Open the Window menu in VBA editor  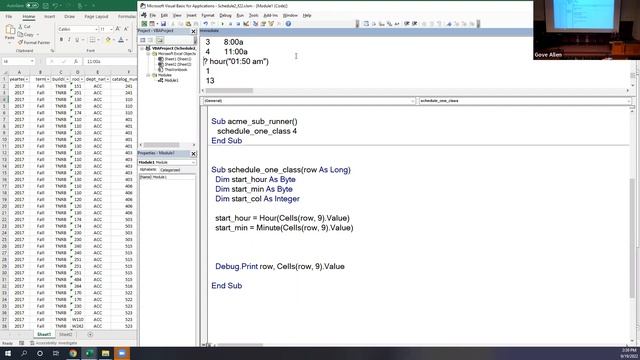[290, 15]
